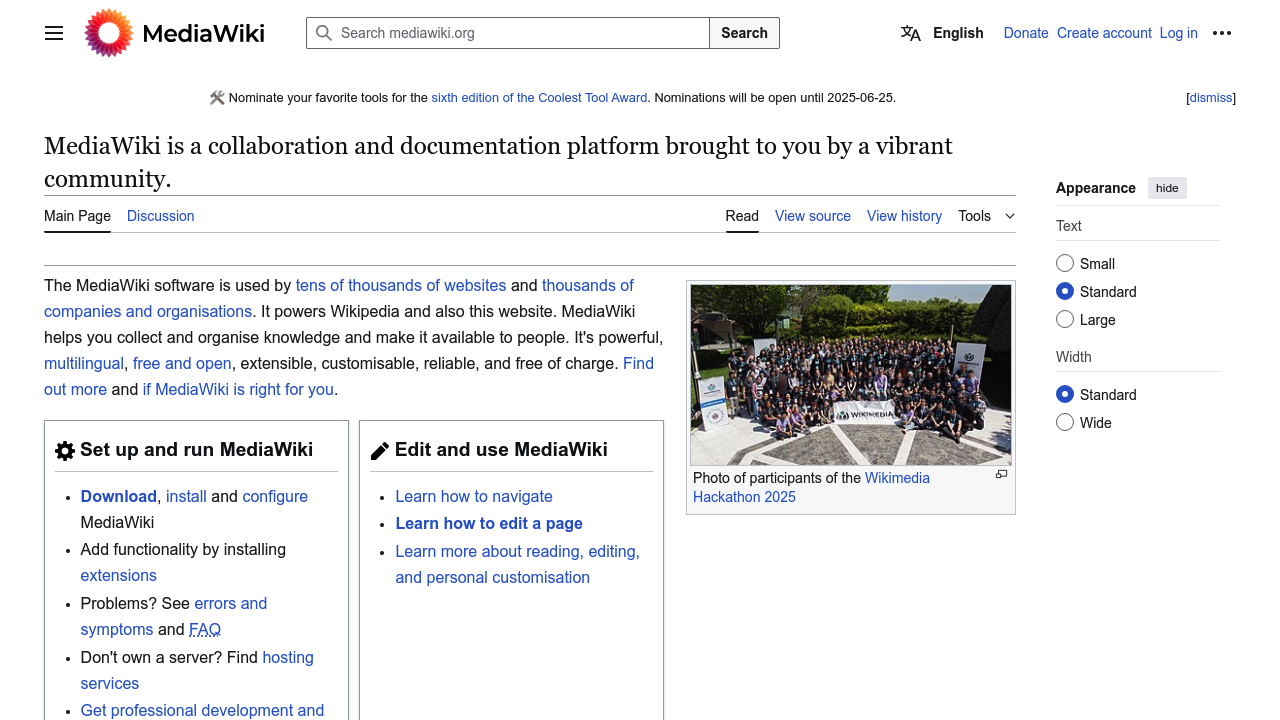1280x720 pixels.
Task: Expand the Tools dropdown menu
Action: coord(986,216)
